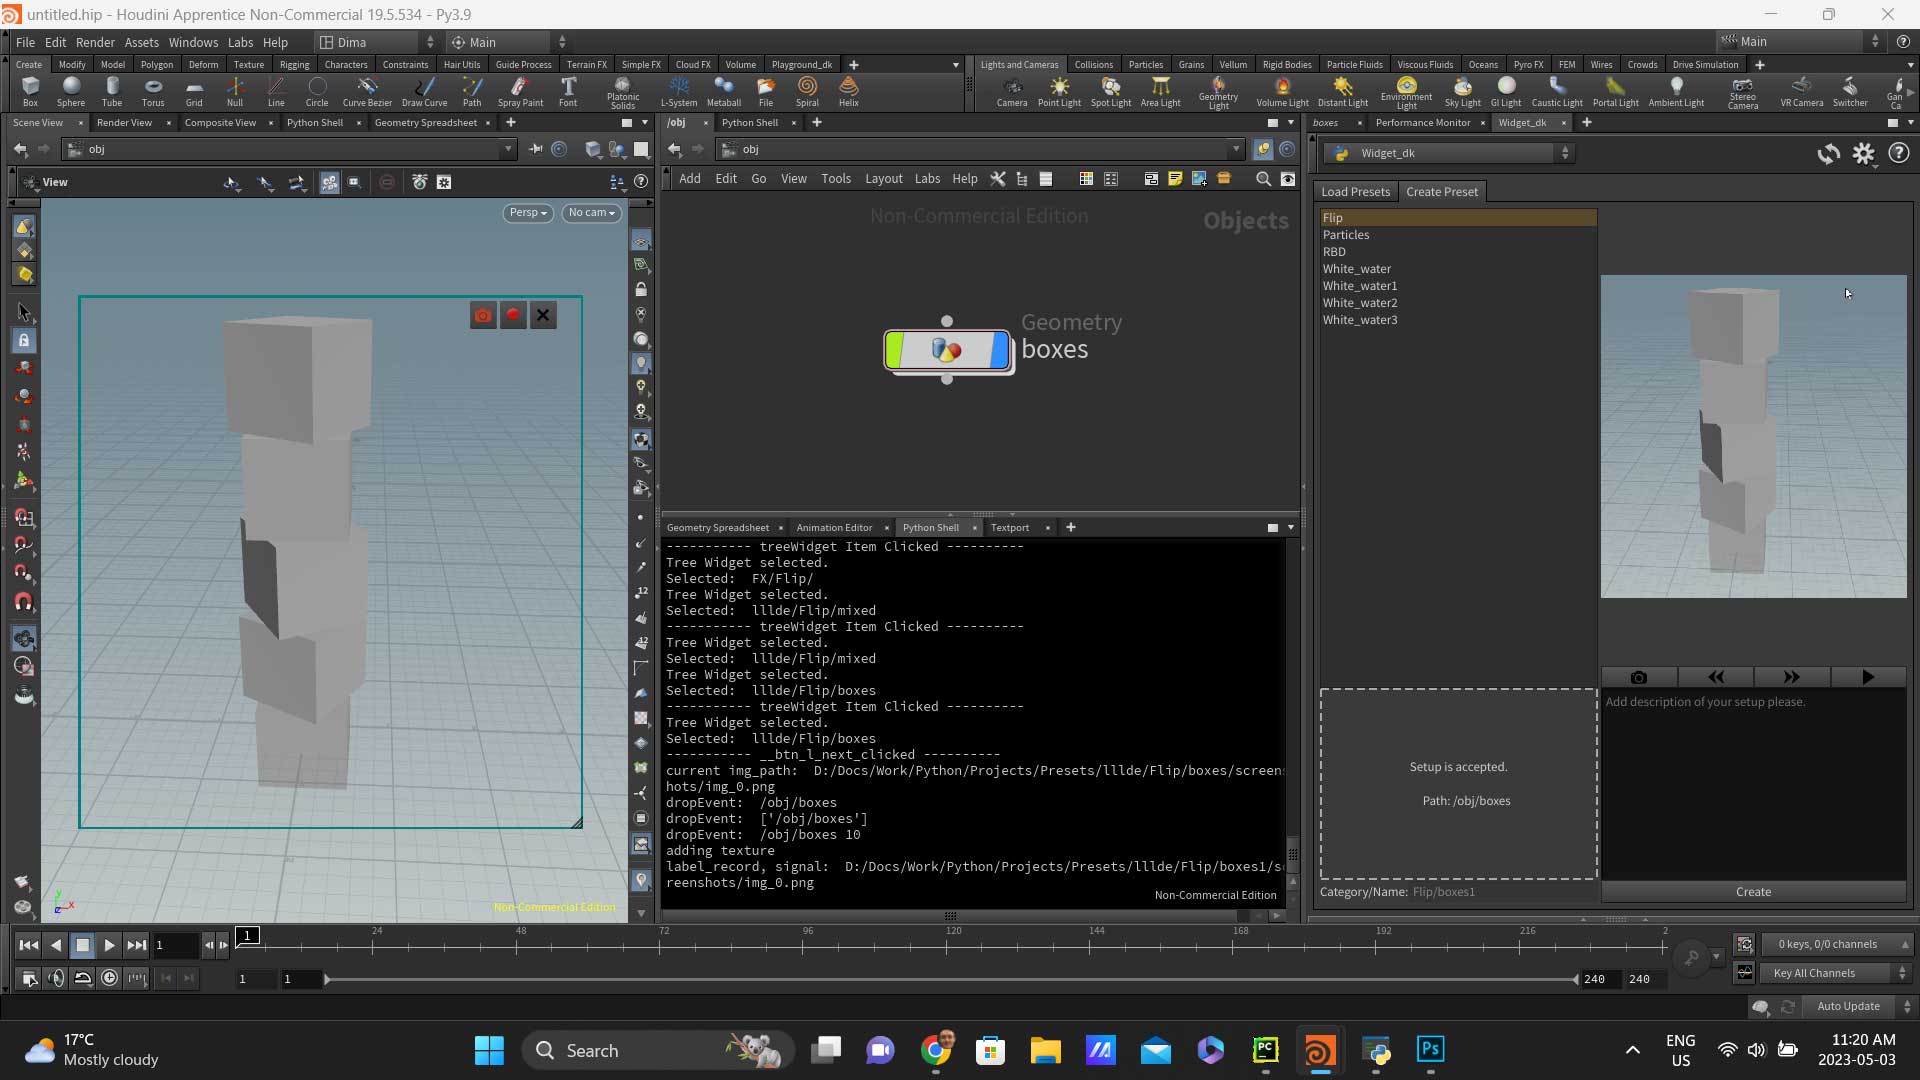1920x1080 pixels.
Task: Expand the No cam camera dropdown
Action: 591,213
